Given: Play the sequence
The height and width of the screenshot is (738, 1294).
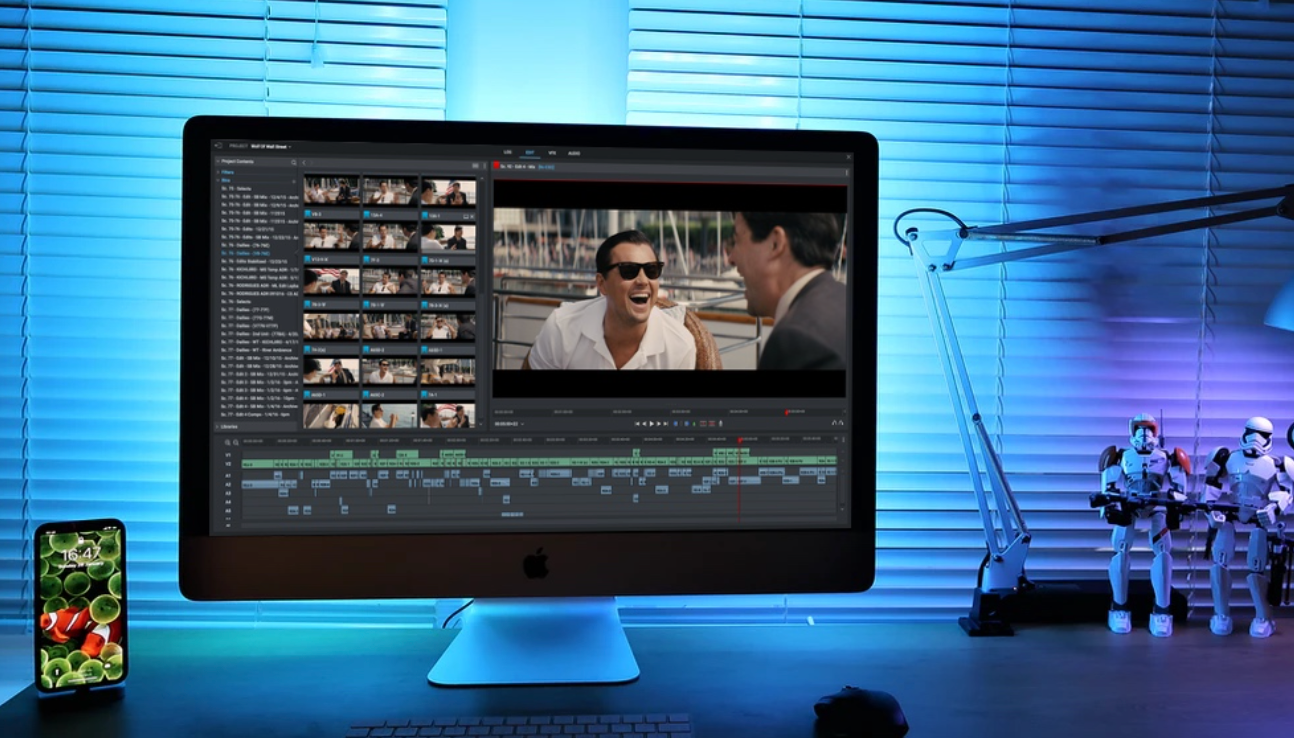Looking at the screenshot, I should (653, 423).
